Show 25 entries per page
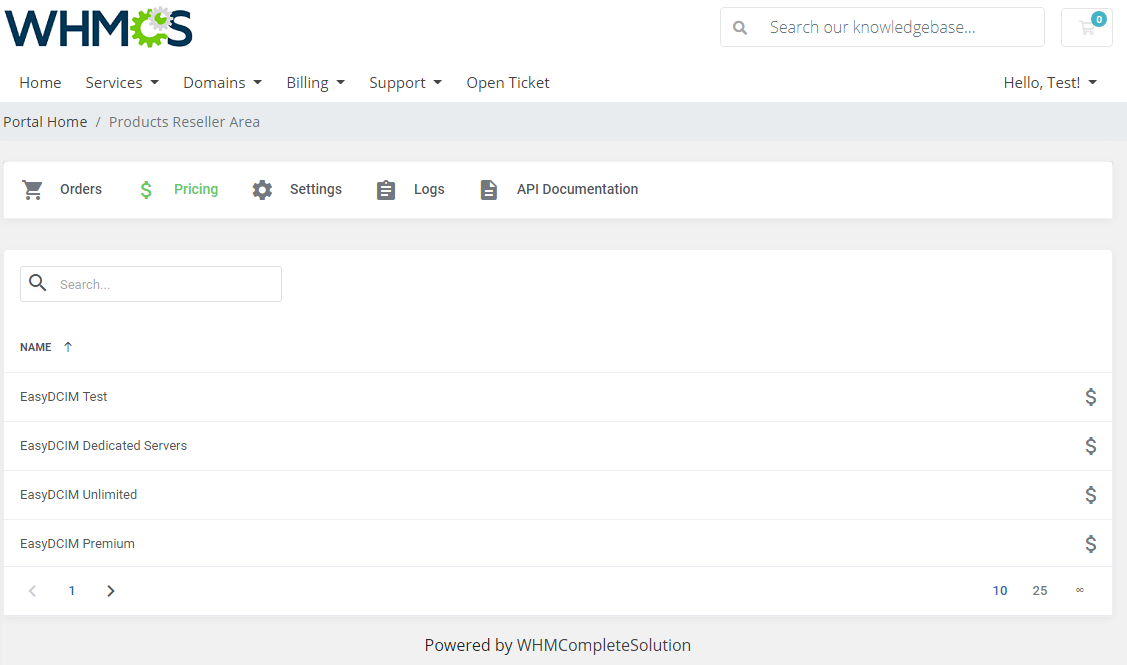The height and width of the screenshot is (665, 1127). [x=1040, y=591]
